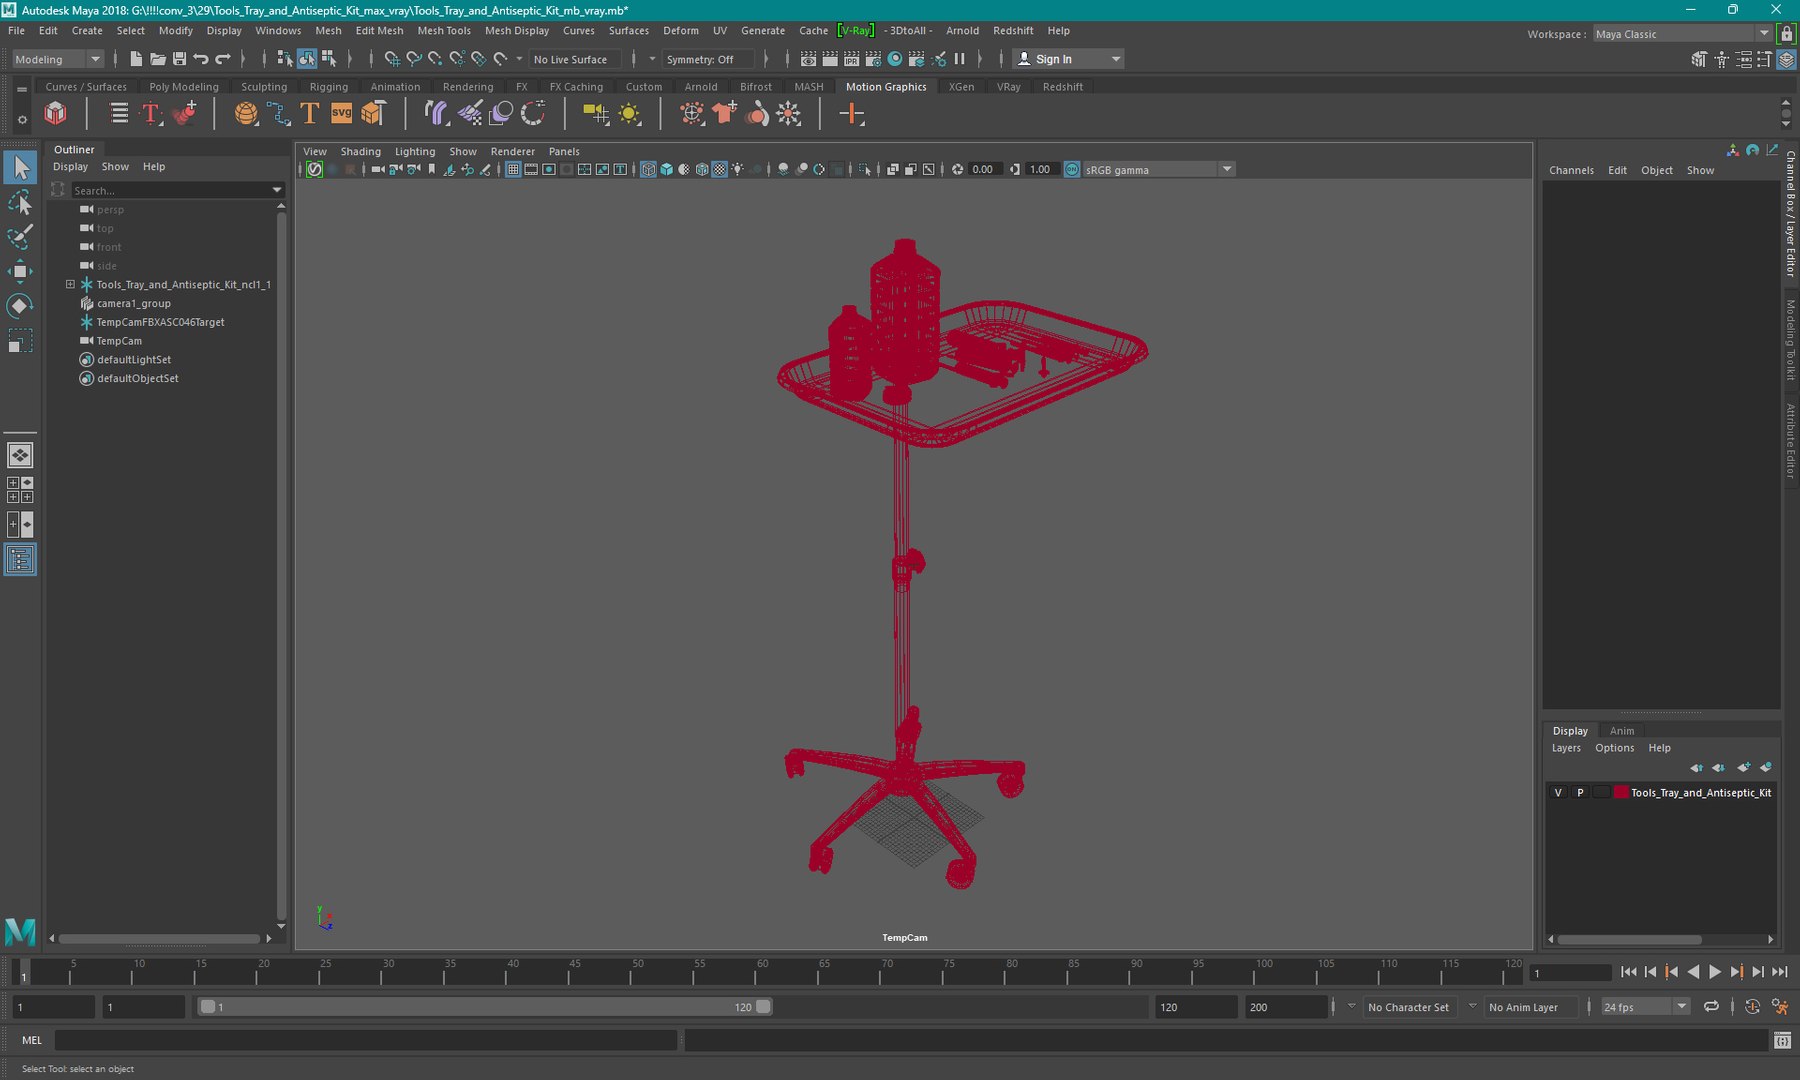Switch to the Poly Modeling shelf tab

(183, 87)
